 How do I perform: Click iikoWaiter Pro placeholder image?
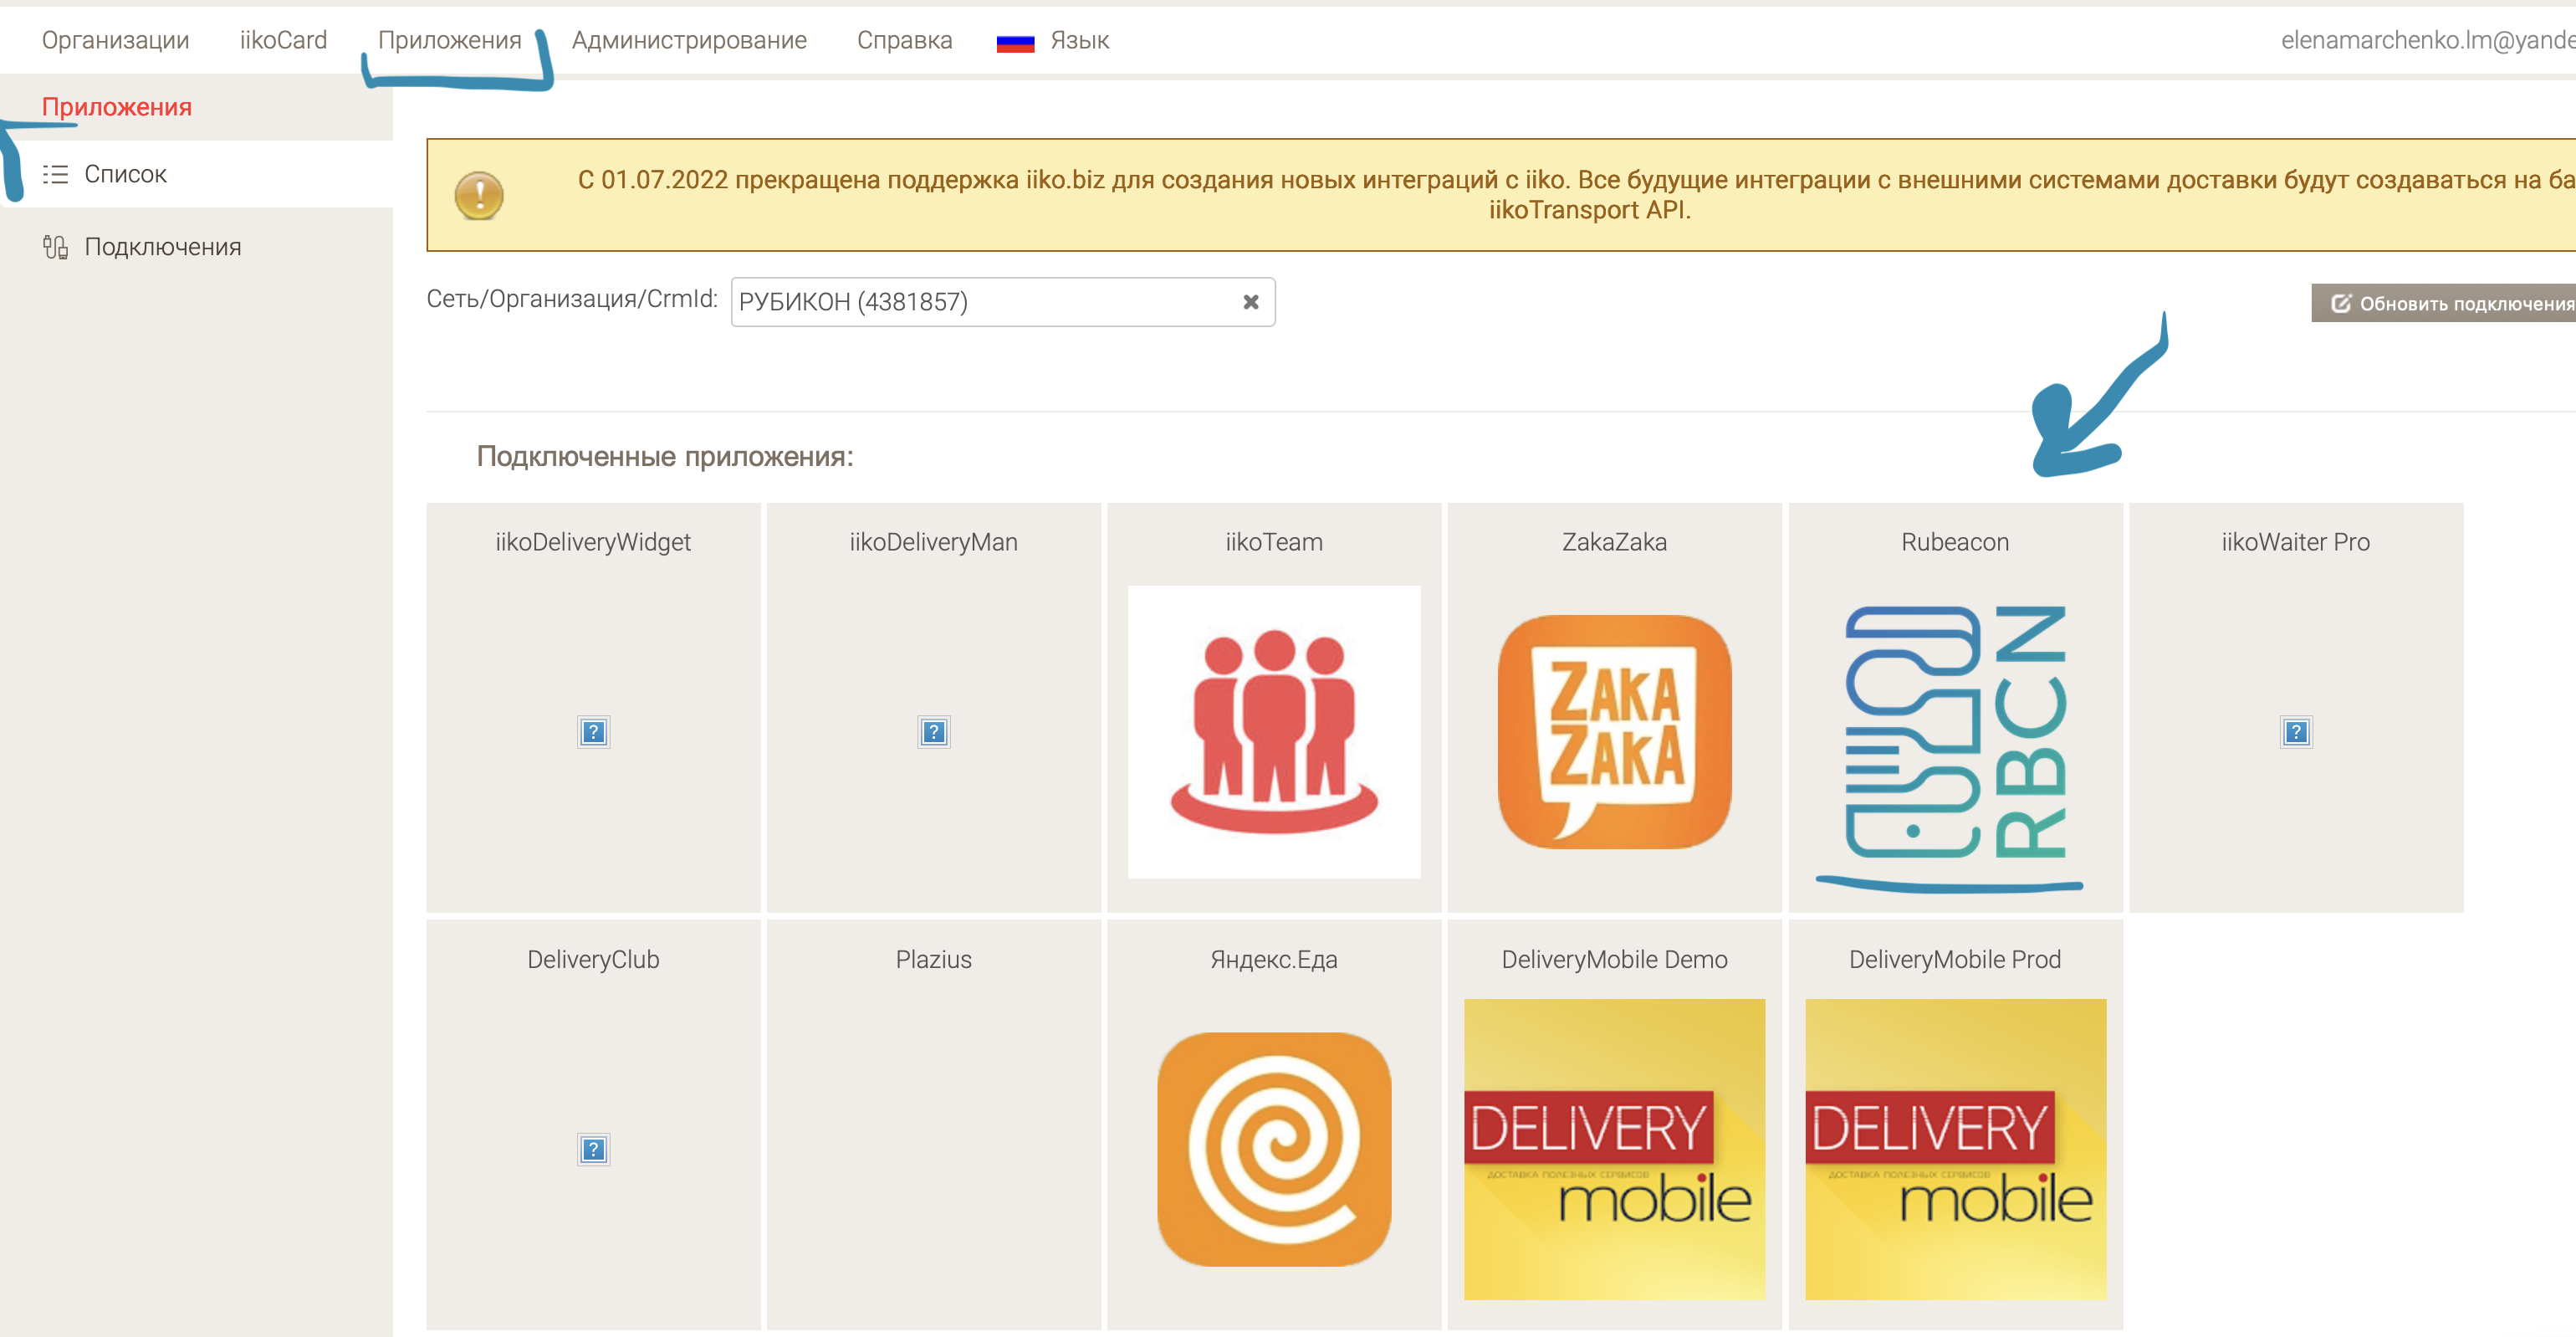2295,732
